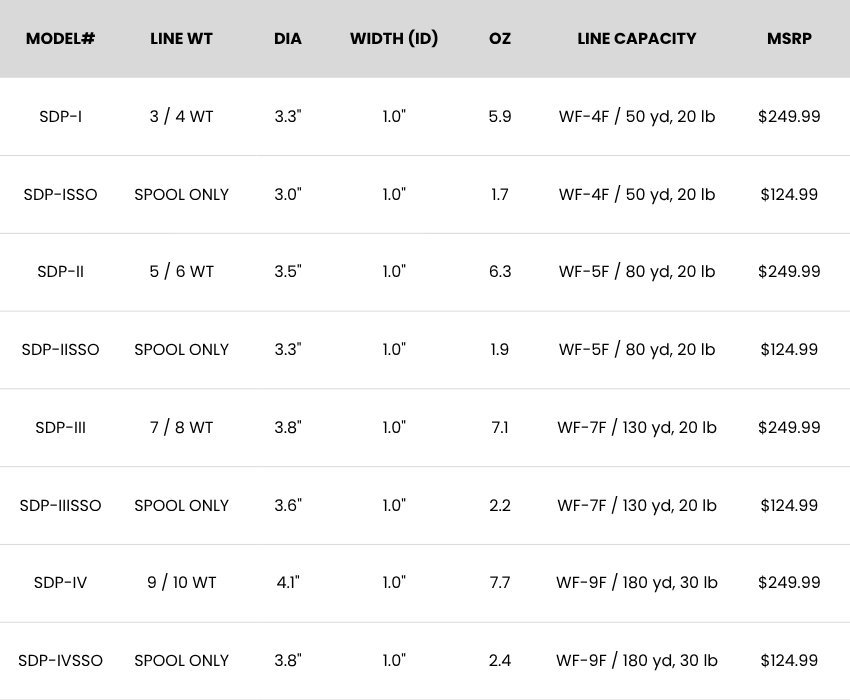Click the WIDTH (ID) column header

tap(394, 39)
